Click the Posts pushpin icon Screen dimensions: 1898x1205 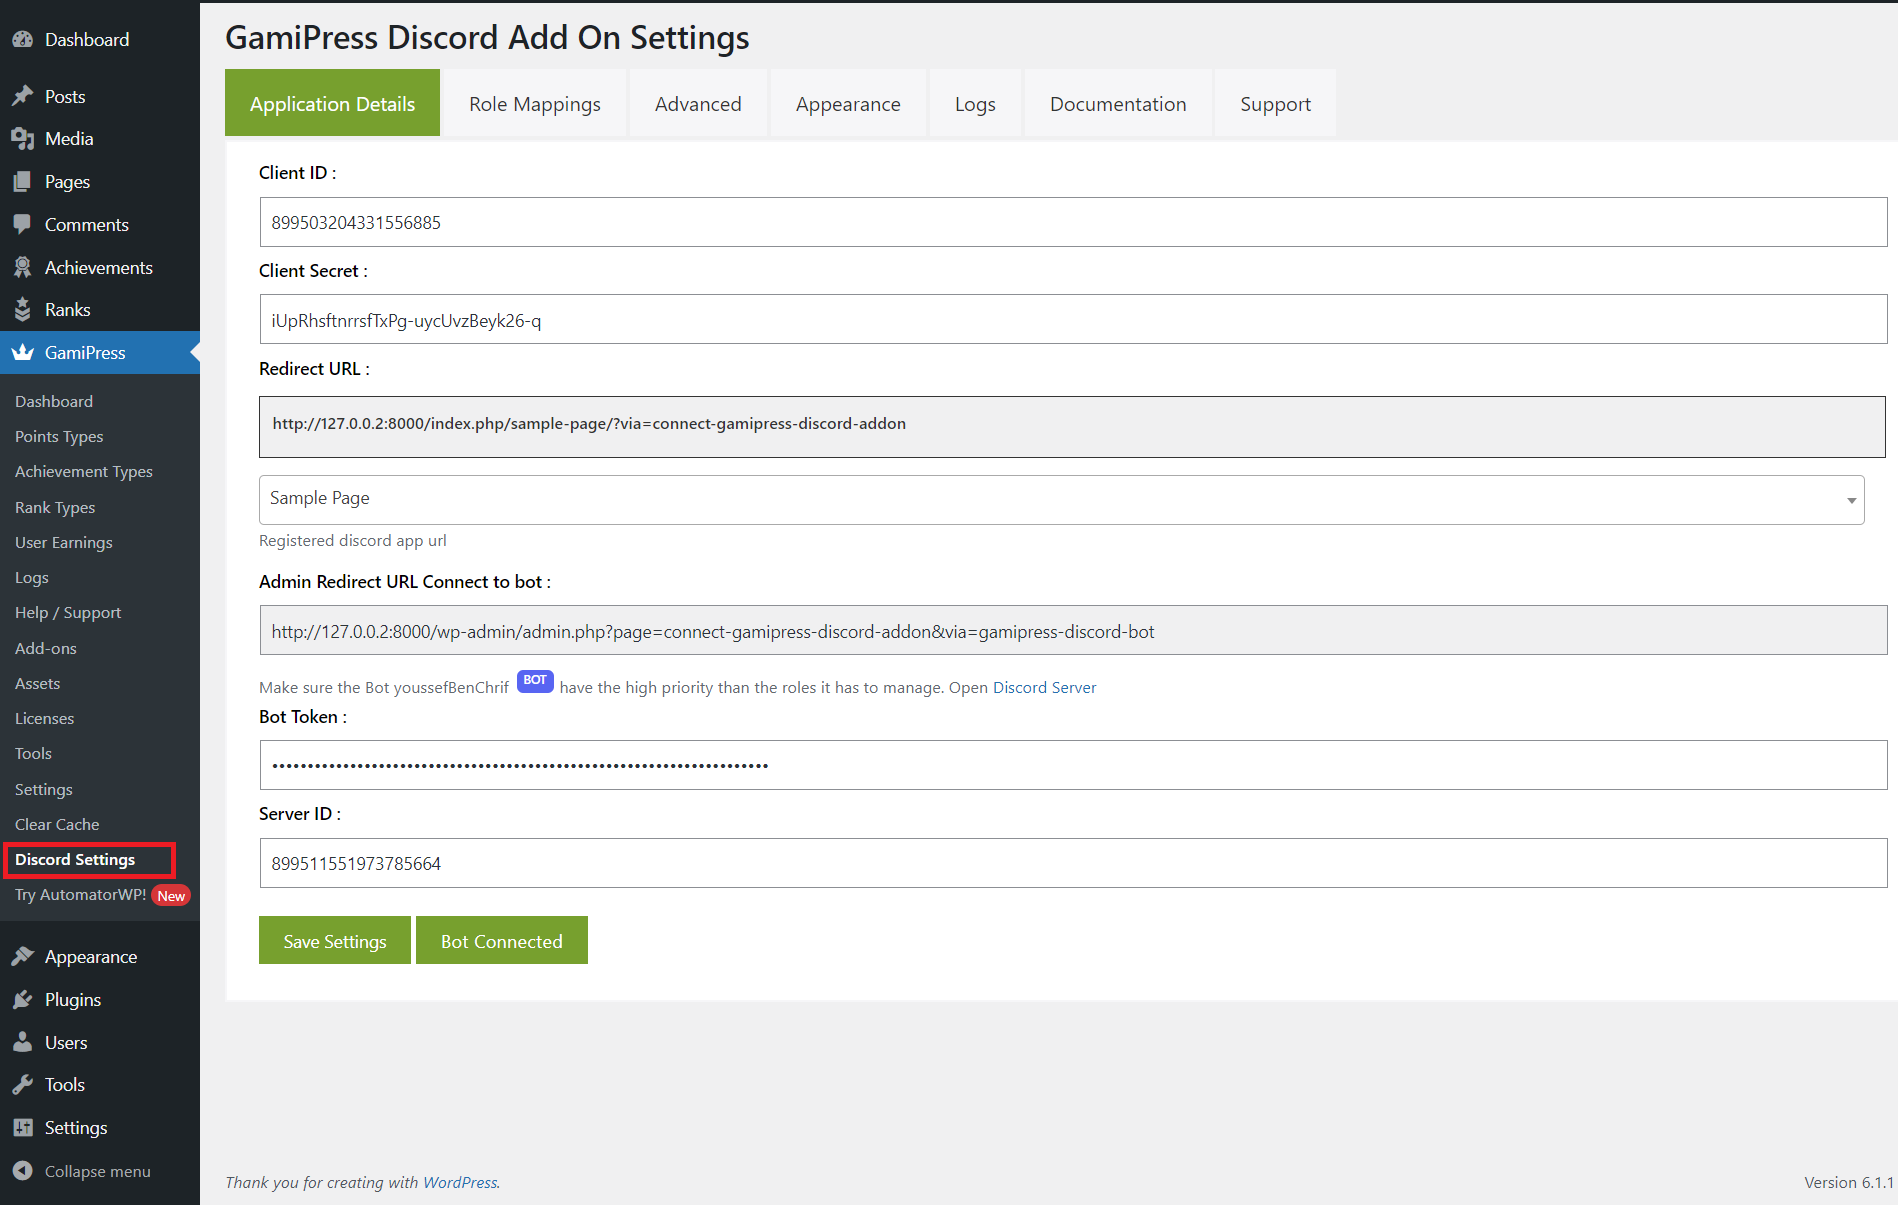[22, 97]
